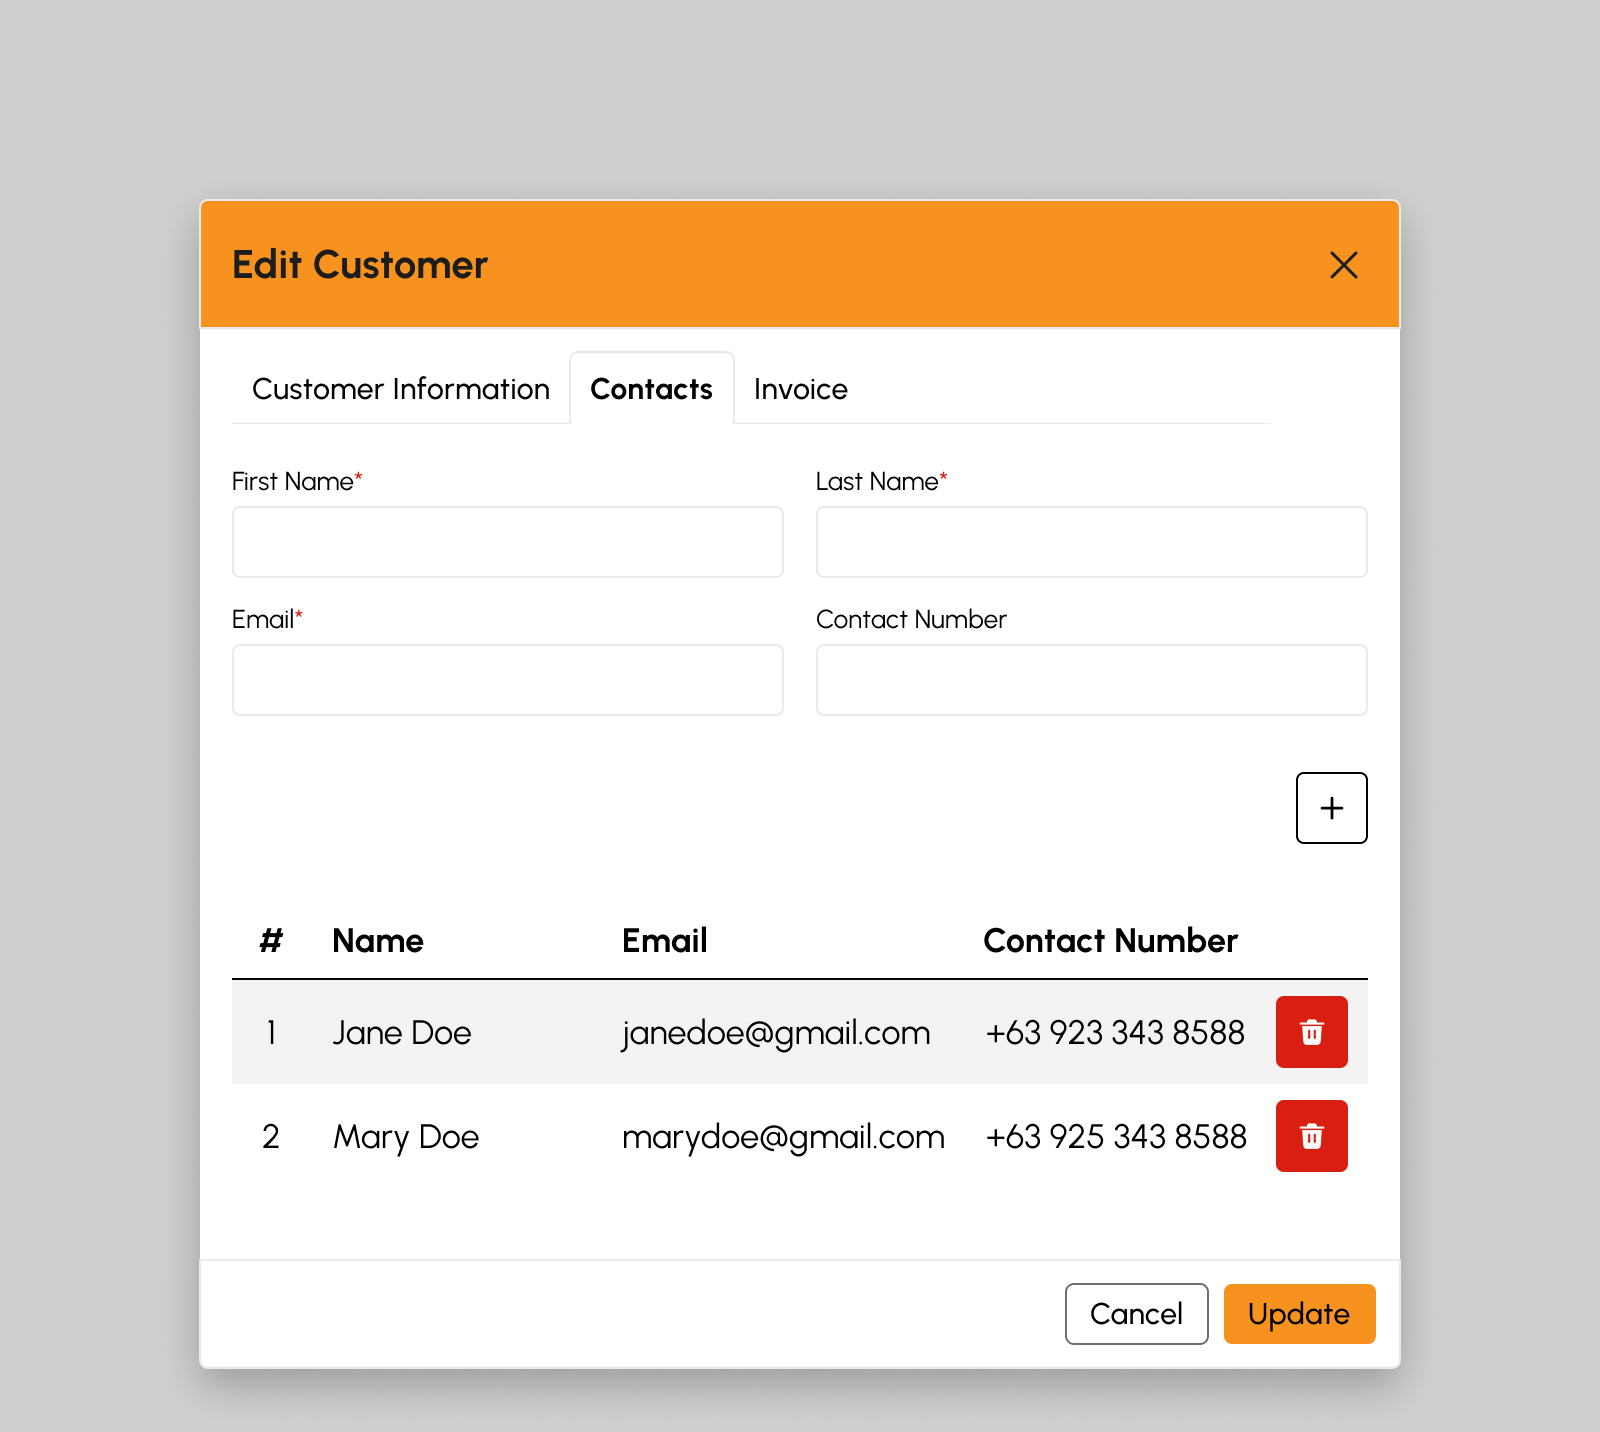The image size is (1600, 1432).
Task: Click the Contact Number label above the form field
Action: tap(911, 619)
